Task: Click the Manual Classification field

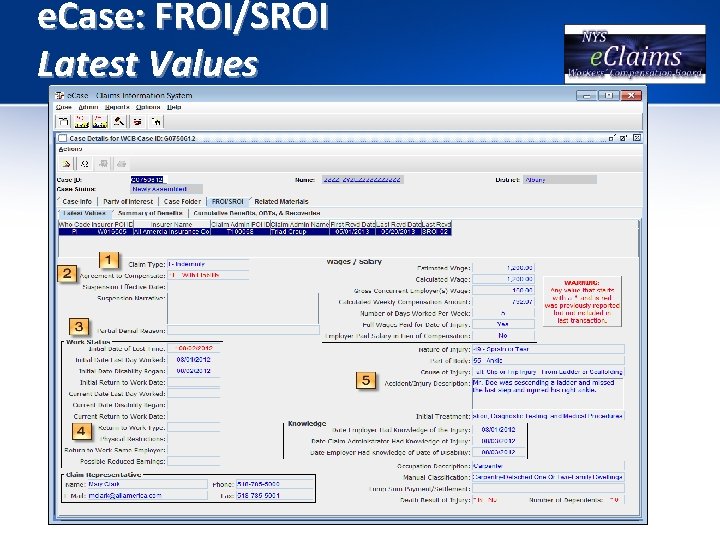Action: click(x=548, y=478)
